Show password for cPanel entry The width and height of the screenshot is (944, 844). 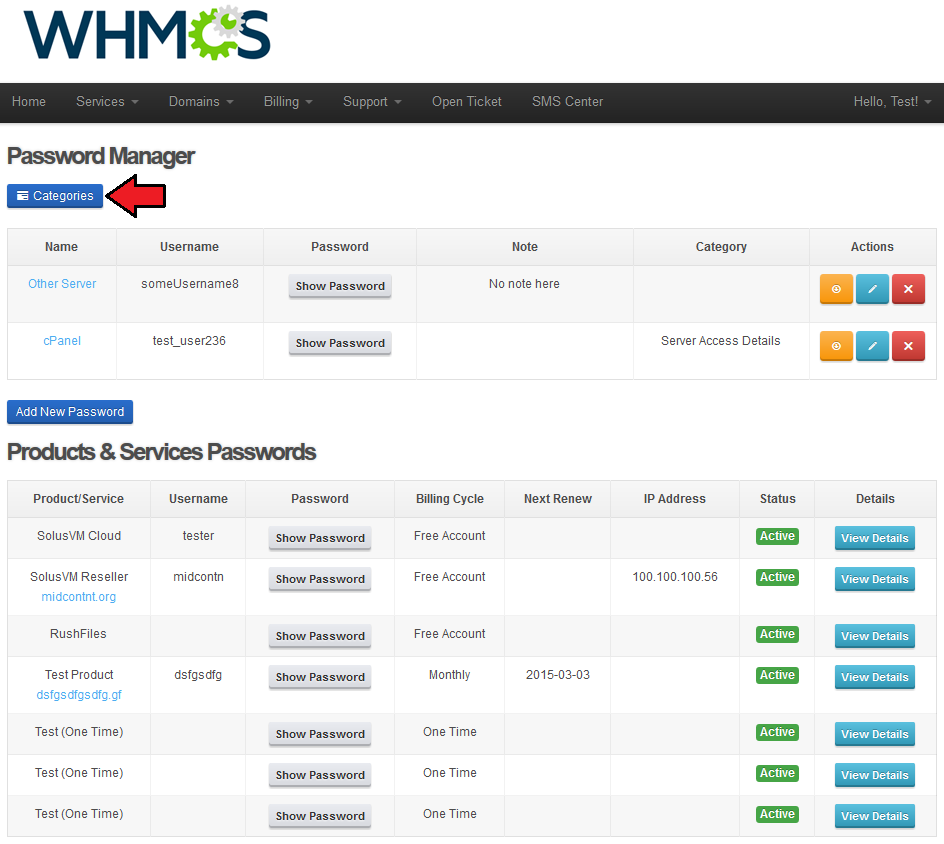[340, 343]
